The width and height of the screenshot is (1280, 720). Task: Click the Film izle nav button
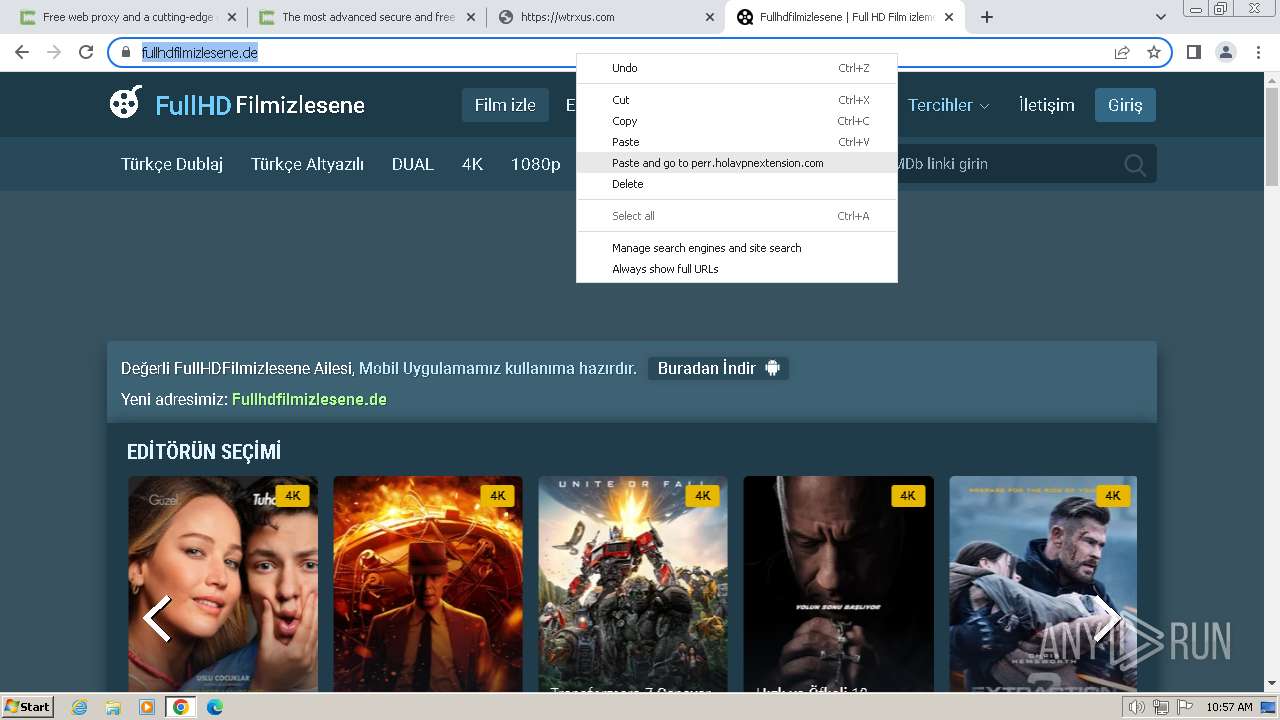coord(505,105)
